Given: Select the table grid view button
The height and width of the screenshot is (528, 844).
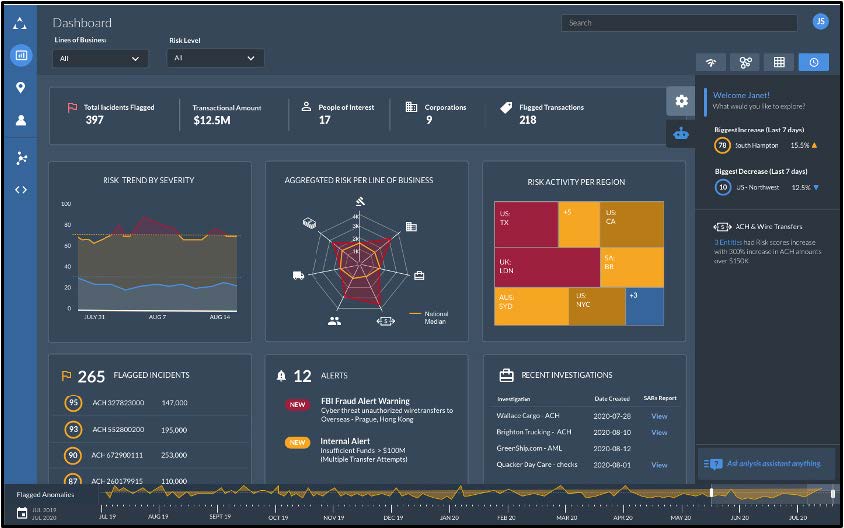Looking at the screenshot, I should pyautogui.click(x=779, y=62).
